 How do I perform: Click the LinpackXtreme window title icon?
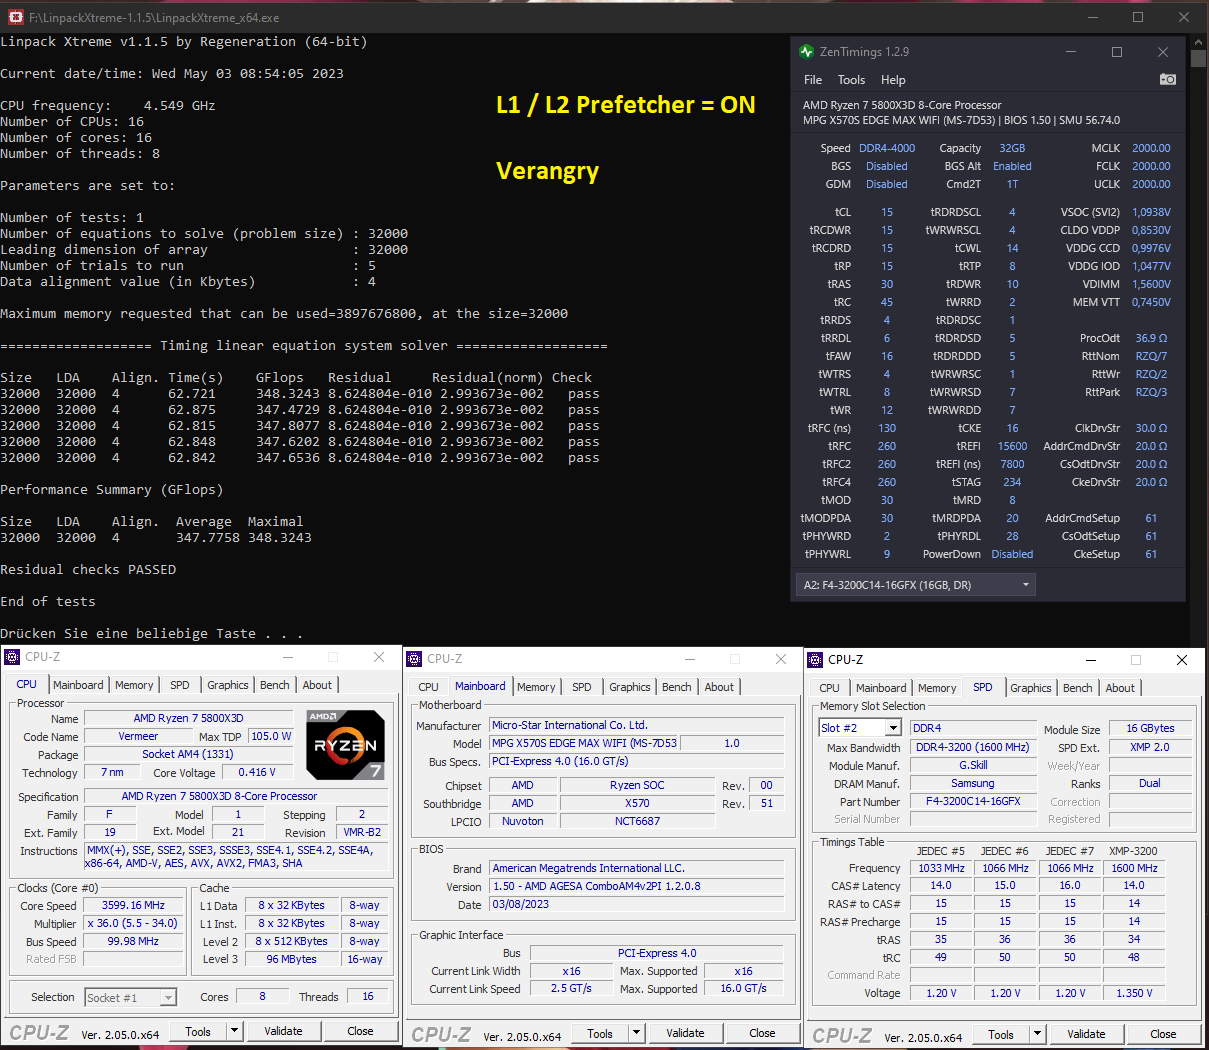(16, 17)
